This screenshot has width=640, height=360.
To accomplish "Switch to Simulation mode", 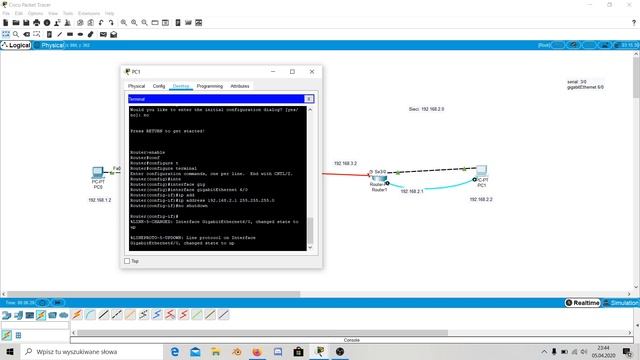I will tap(621, 302).
